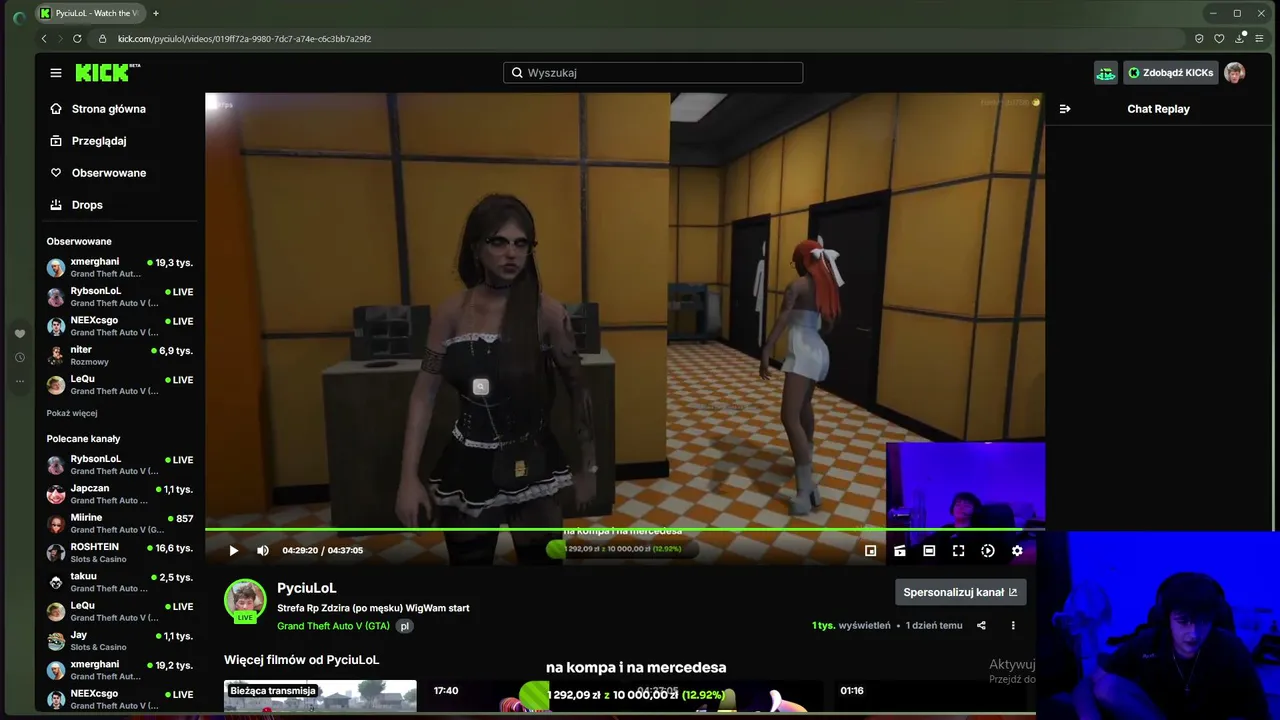Expand followed channels with Pokaż więcej

point(72,413)
